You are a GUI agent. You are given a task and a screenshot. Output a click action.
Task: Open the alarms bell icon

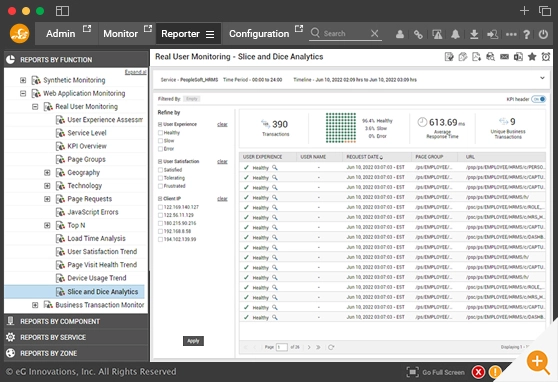tap(455, 34)
